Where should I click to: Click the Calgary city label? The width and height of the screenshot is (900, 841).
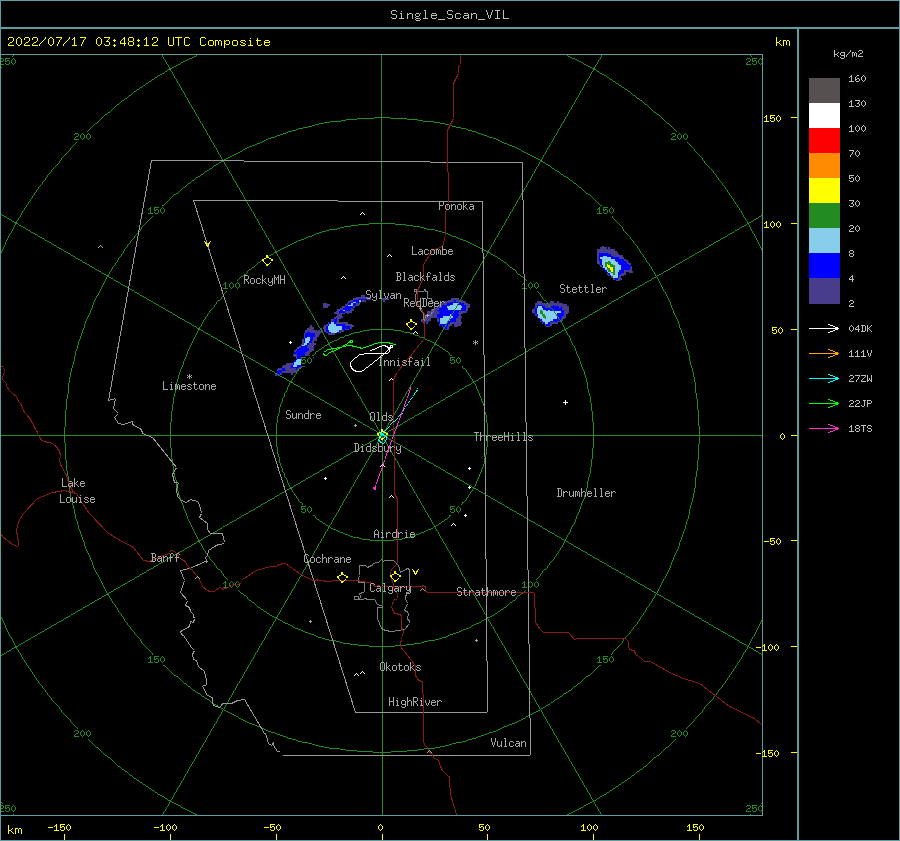tap(390, 588)
